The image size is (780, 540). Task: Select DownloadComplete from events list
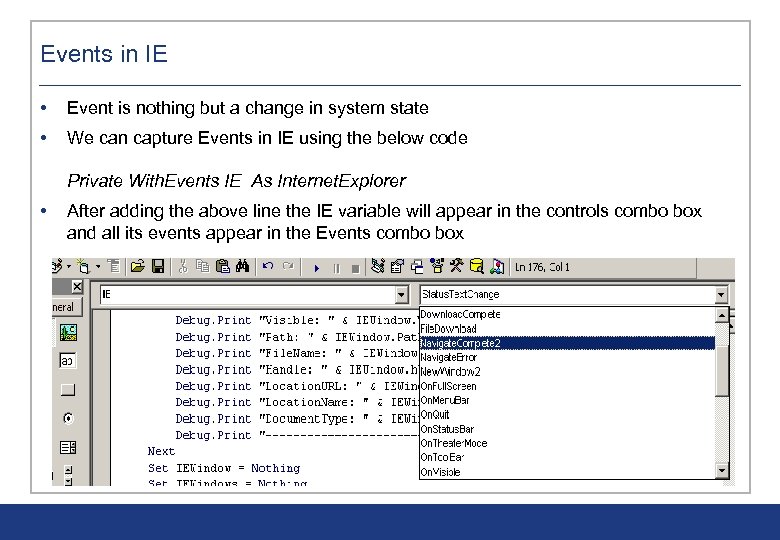coord(567,314)
